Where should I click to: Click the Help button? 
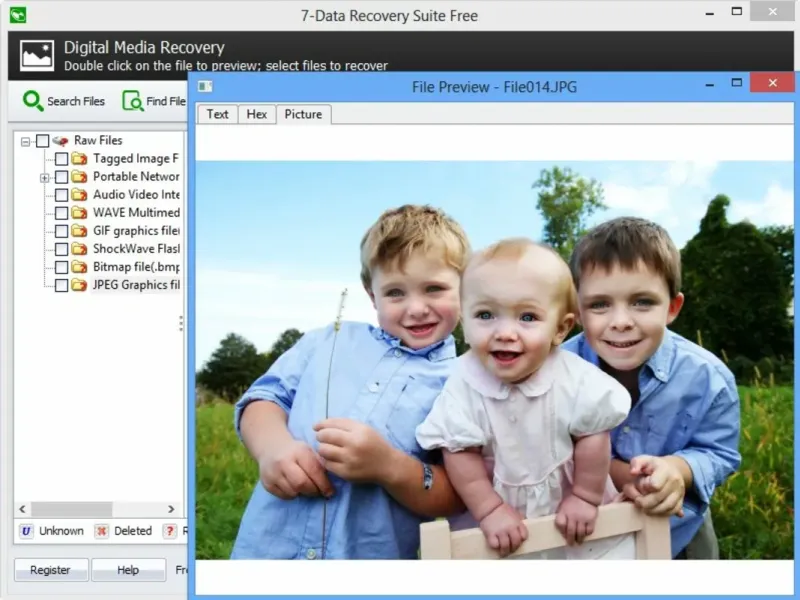pos(129,570)
